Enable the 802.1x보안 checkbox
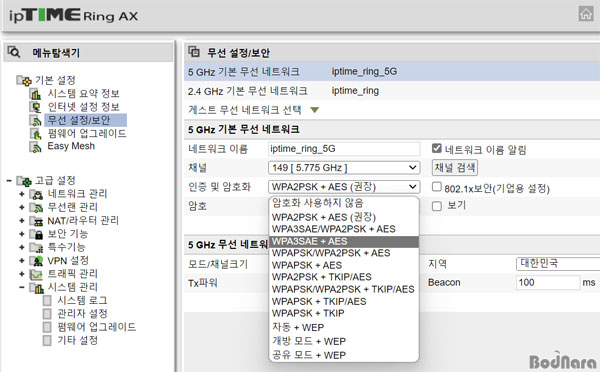 click(x=437, y=186)
